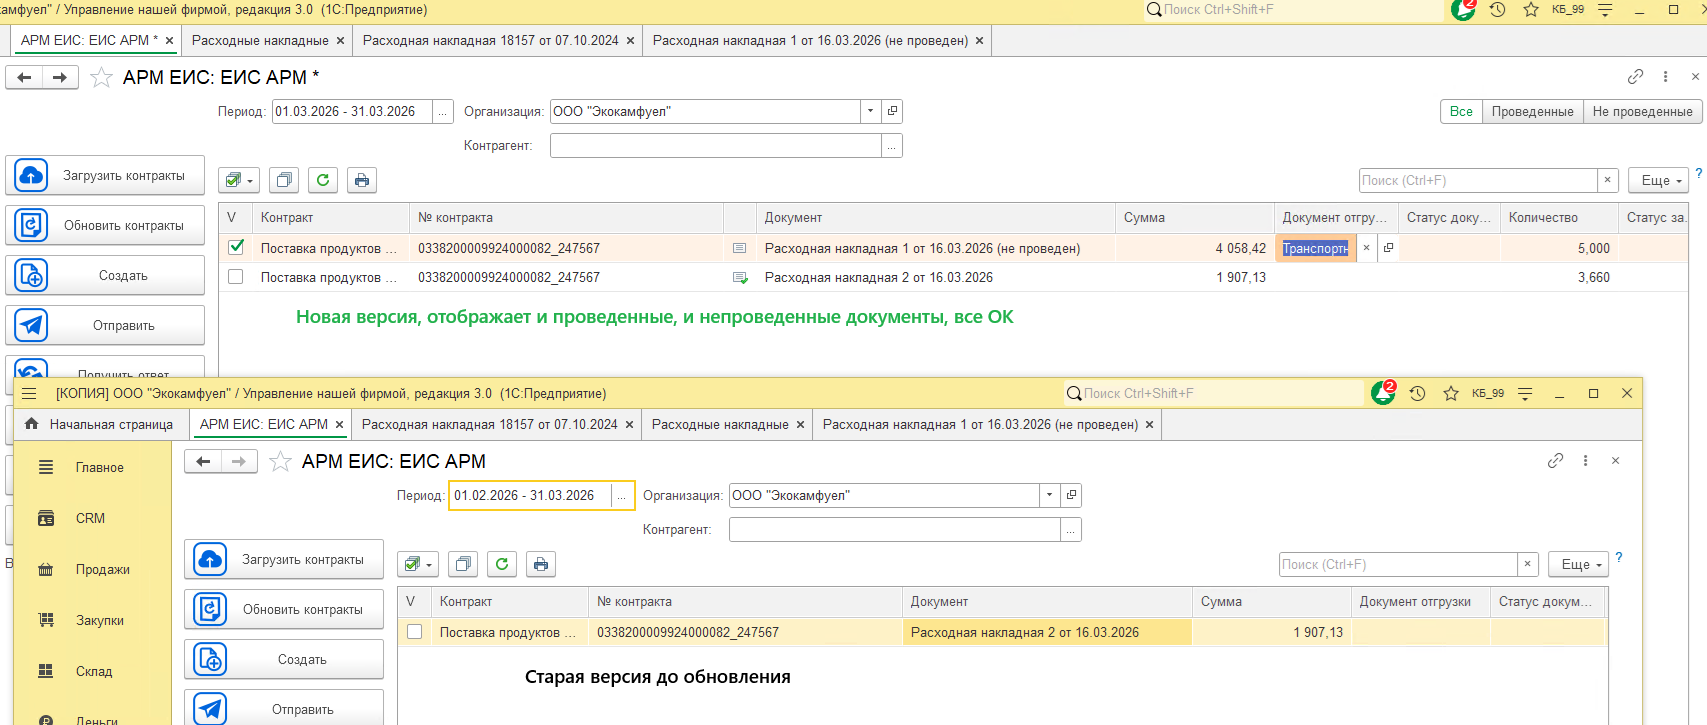
Task: Uncheck the Расходная накладная 1 row checkbox
Action: 236,247
